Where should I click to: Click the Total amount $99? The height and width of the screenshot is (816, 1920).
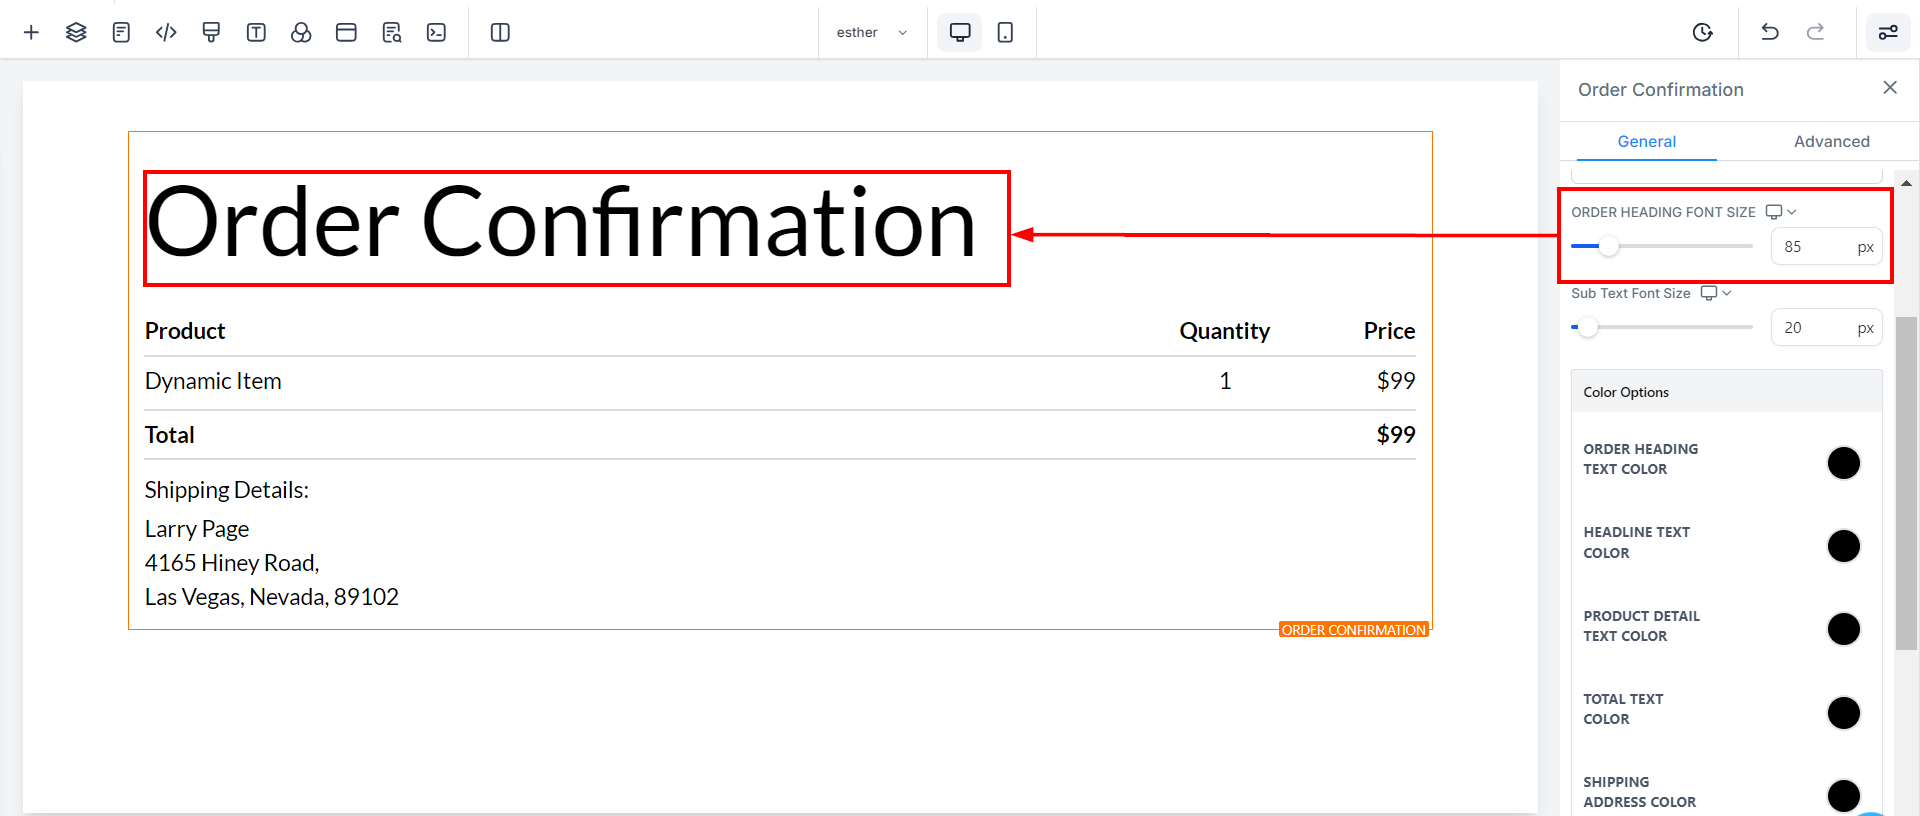[x=1396, y=435]
